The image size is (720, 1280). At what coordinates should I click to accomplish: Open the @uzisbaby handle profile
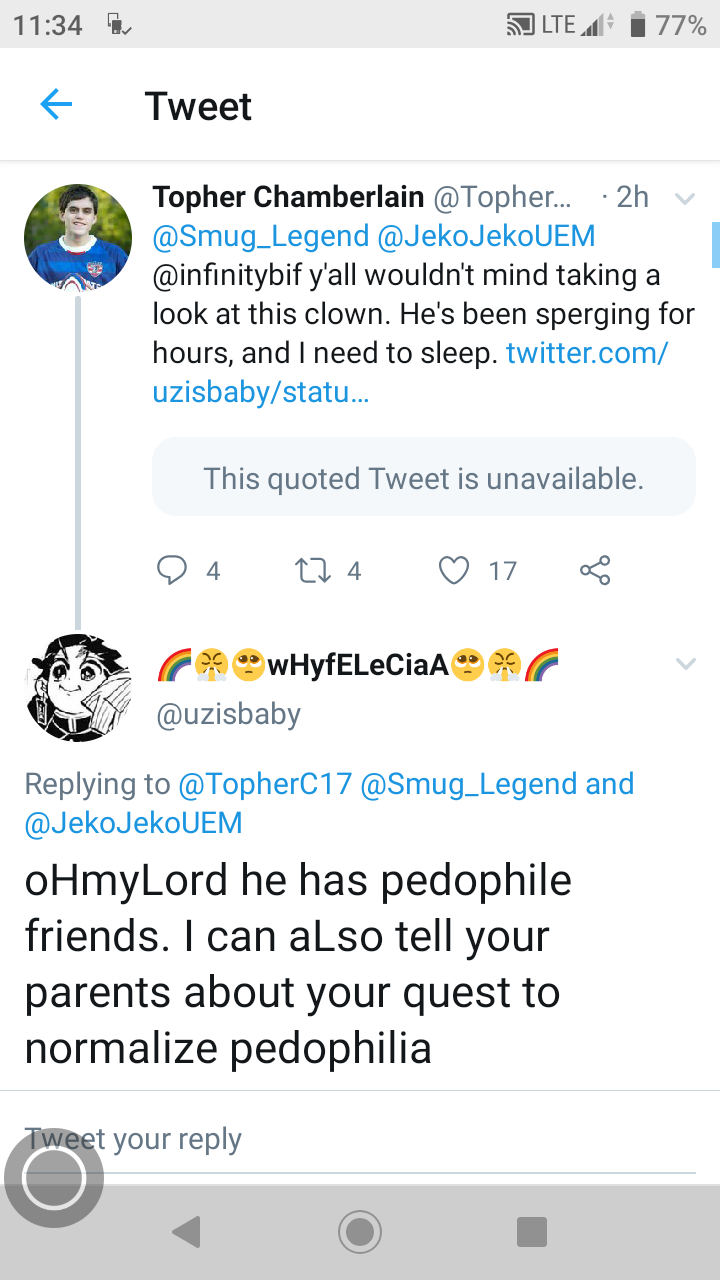tap(228, 714)
